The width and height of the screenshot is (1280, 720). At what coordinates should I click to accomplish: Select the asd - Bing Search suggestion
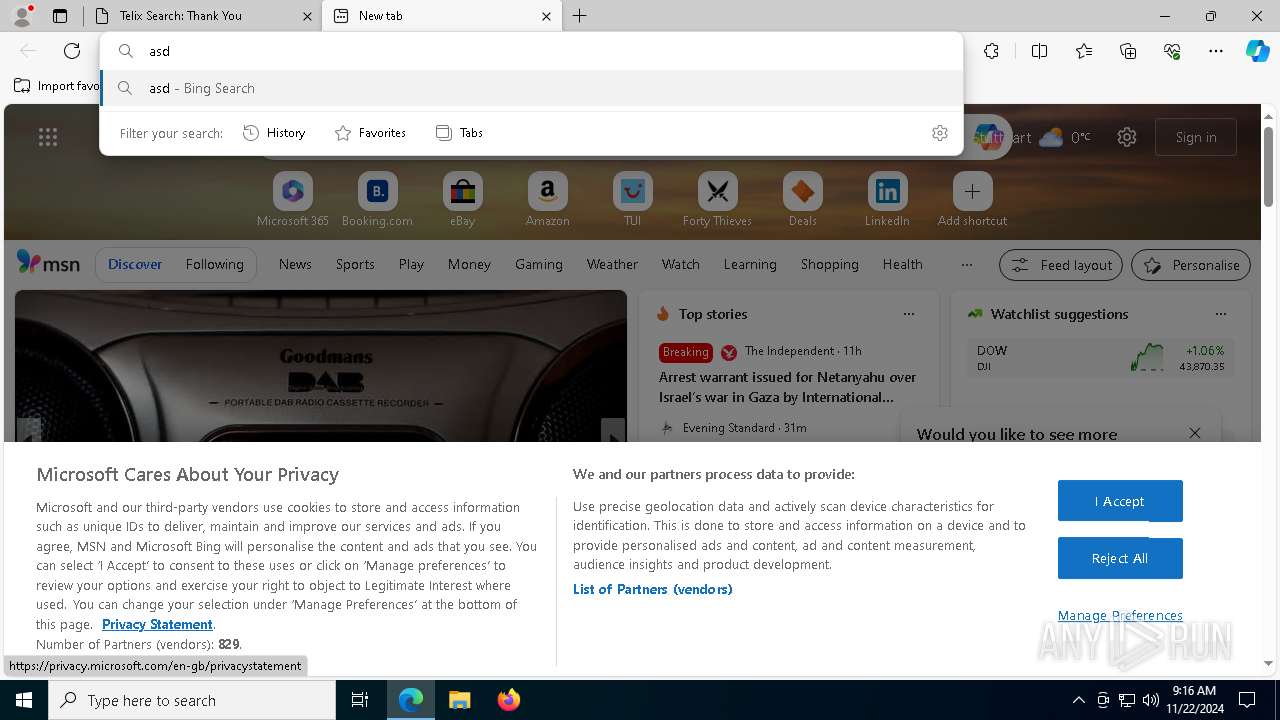click(x=531, y=88)
